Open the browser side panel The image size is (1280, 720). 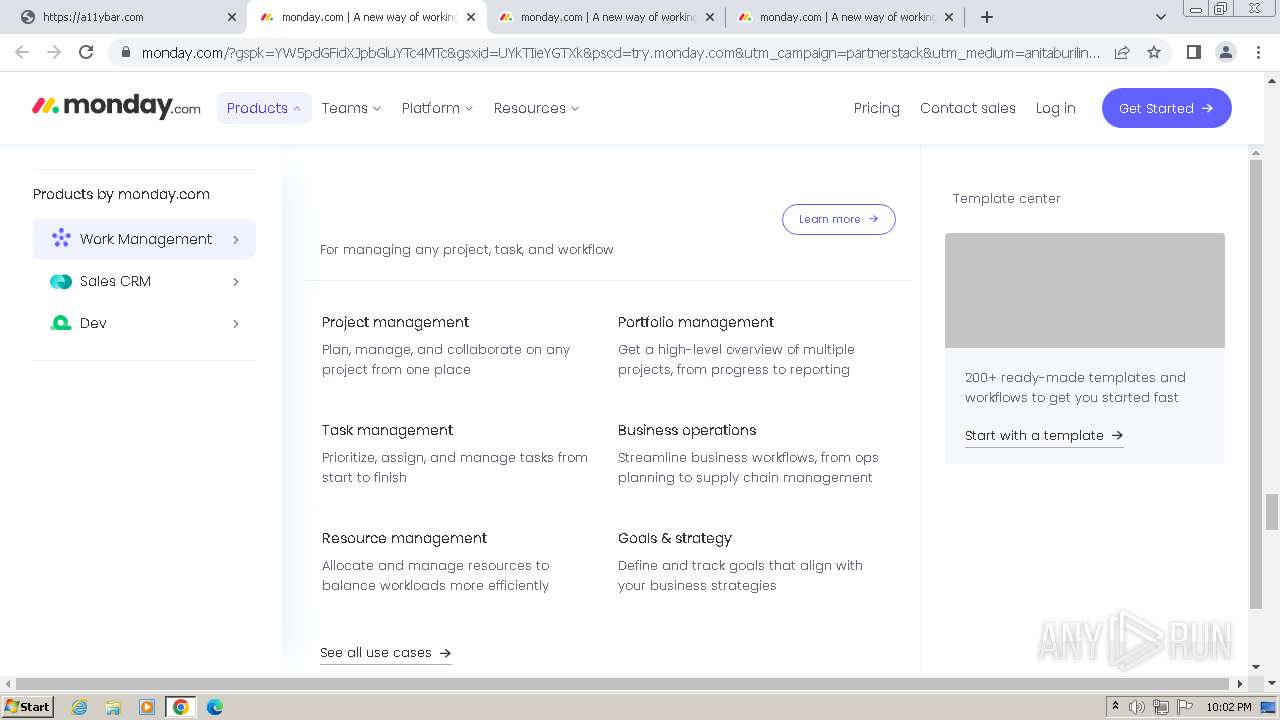click(x=1193, y=52)
